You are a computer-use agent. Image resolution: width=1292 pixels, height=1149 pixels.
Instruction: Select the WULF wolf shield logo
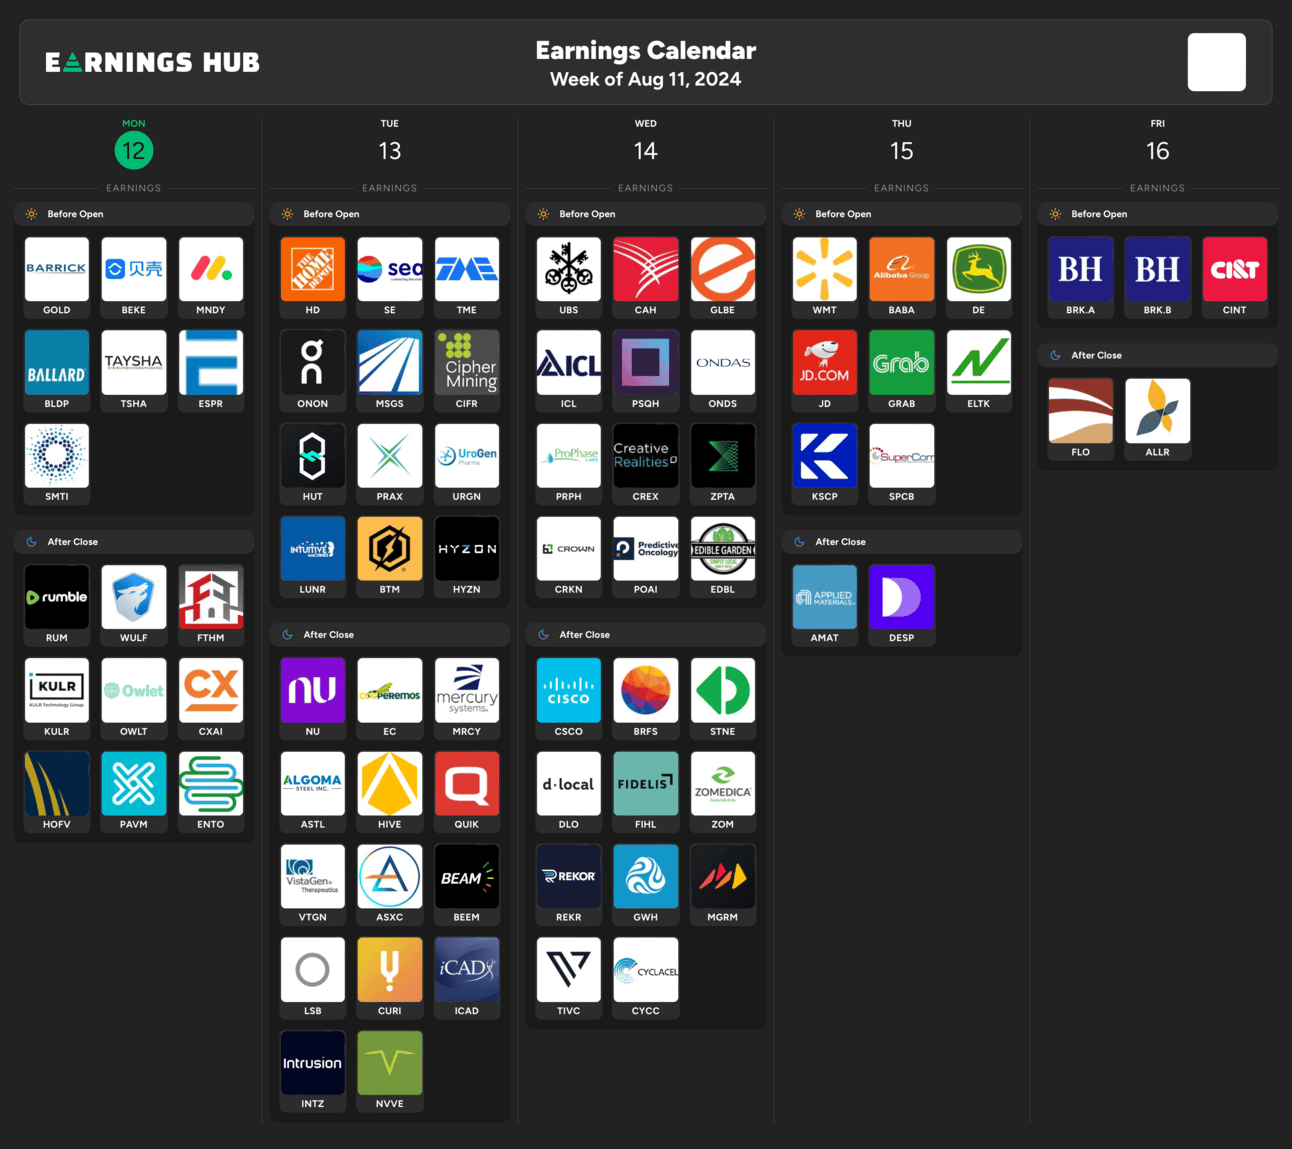click(134, 597)
